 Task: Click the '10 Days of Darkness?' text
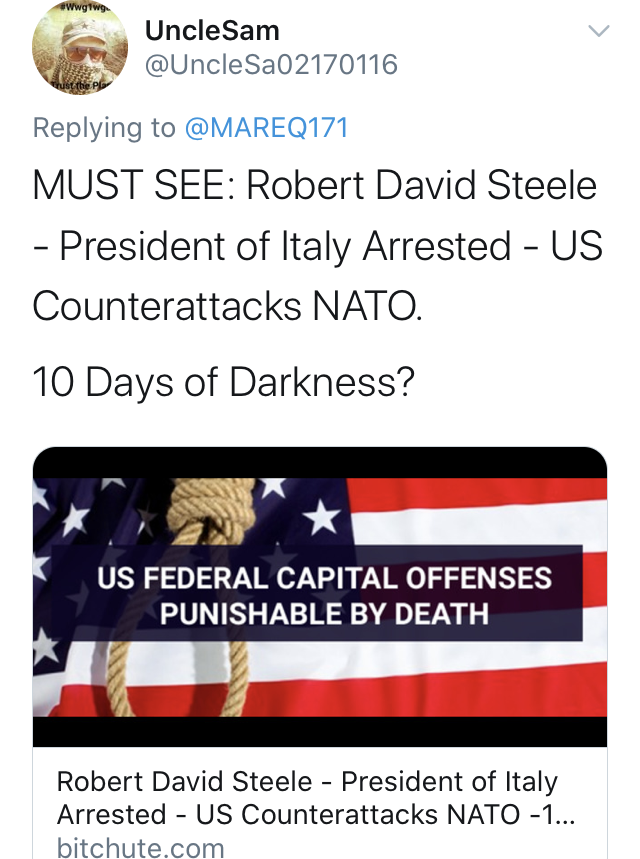point(224,382)
